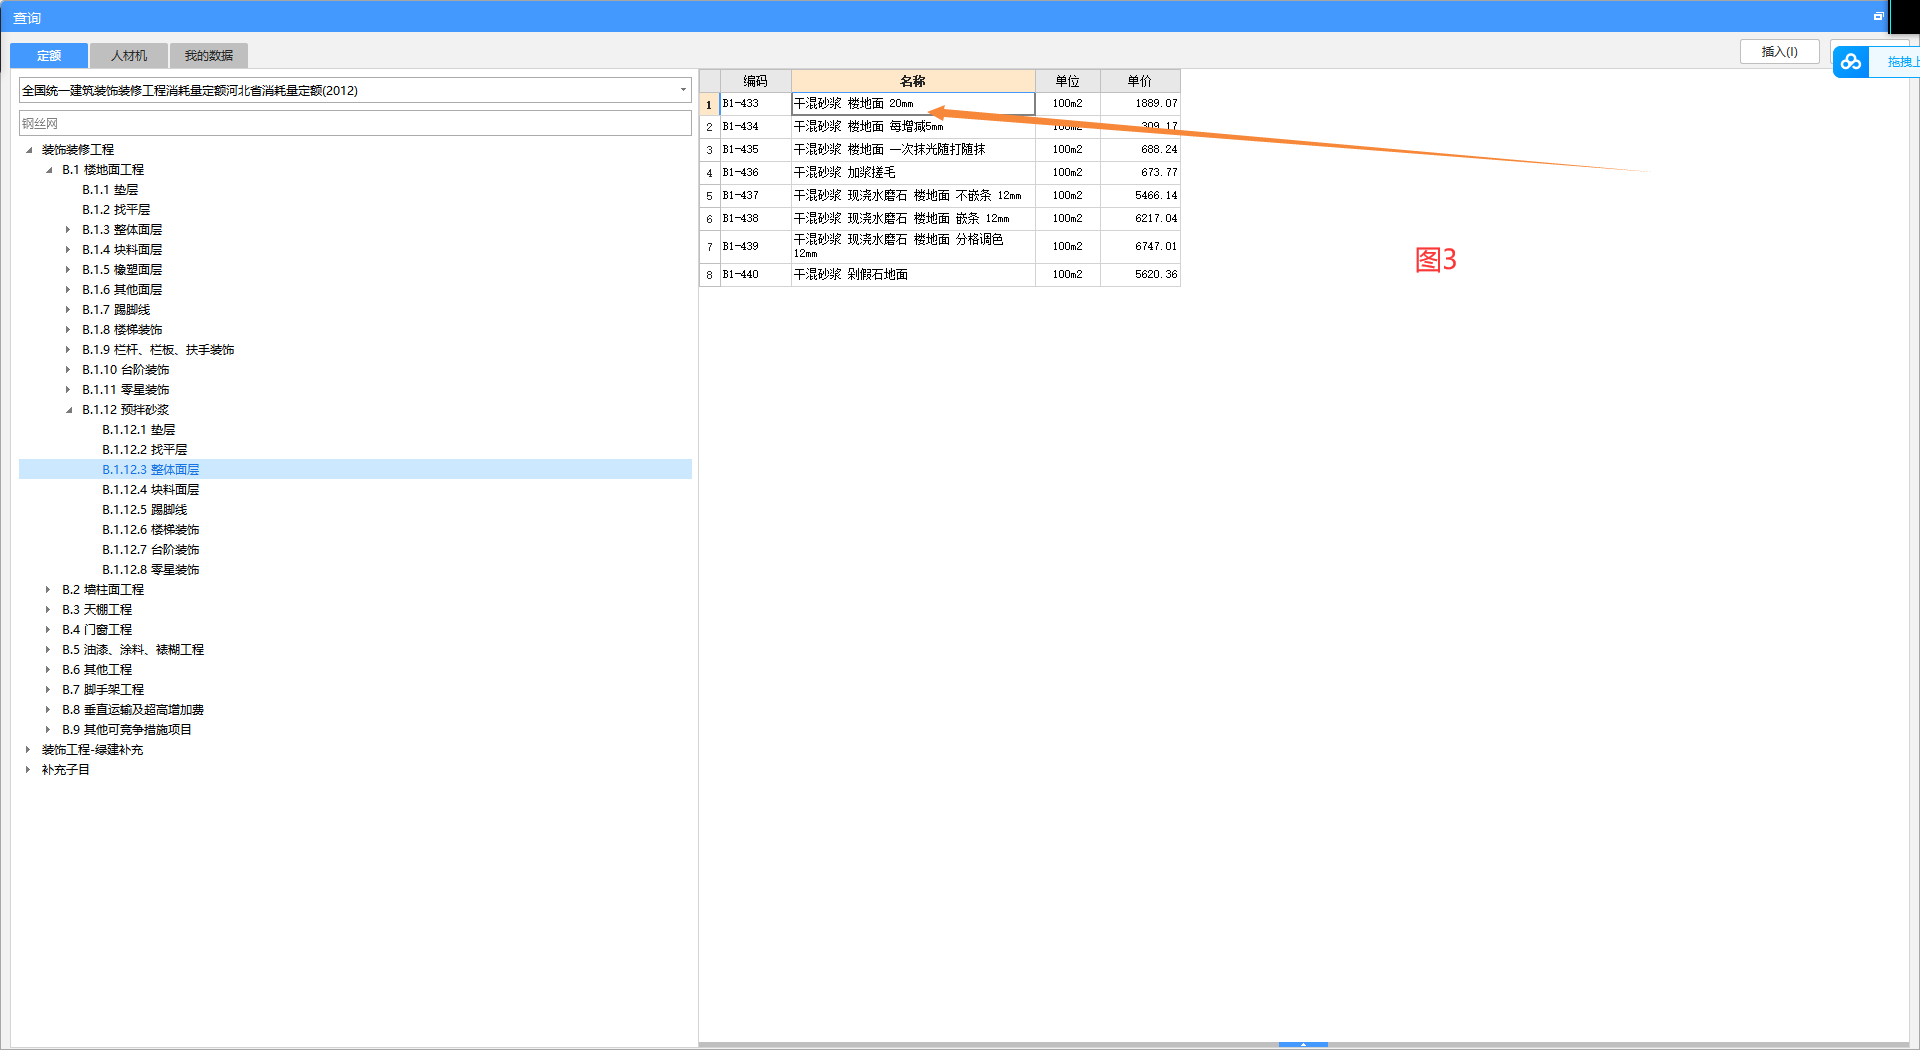Collapse the B.1 楼地面工程 node
1920x1050 pixels.
[x=48, y=170]
